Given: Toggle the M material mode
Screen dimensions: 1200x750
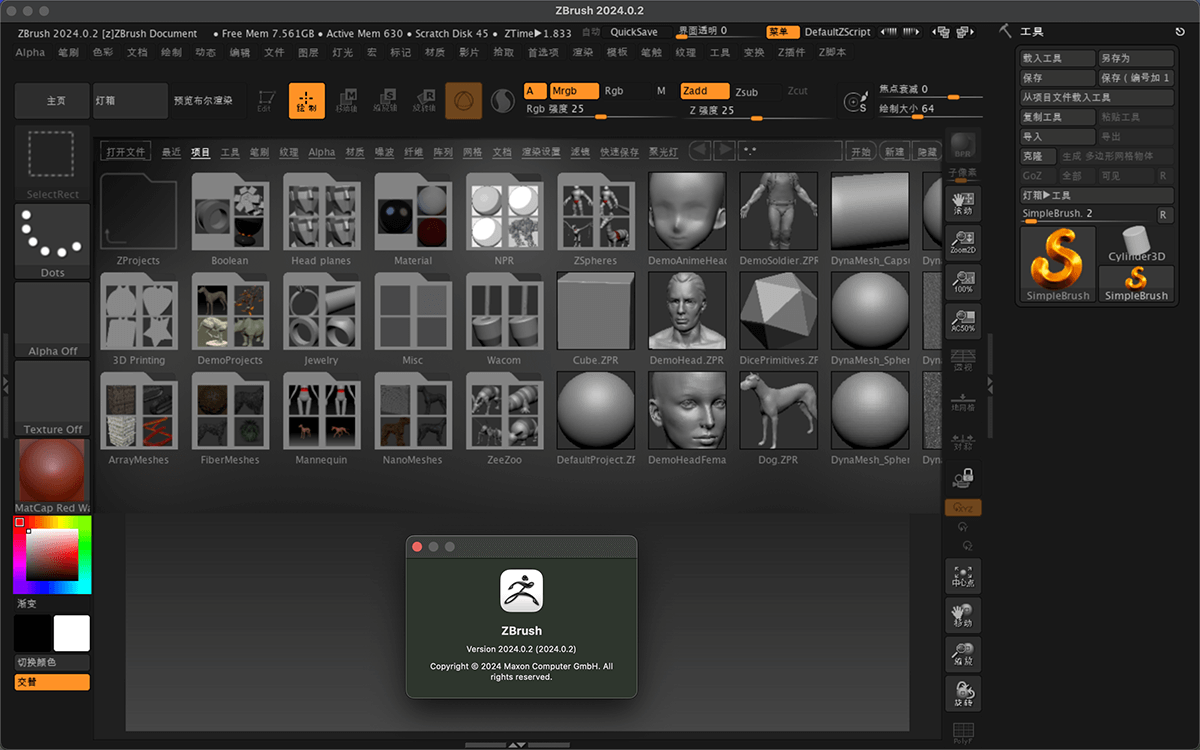Looking at the screenshot, I should point(661,91).
